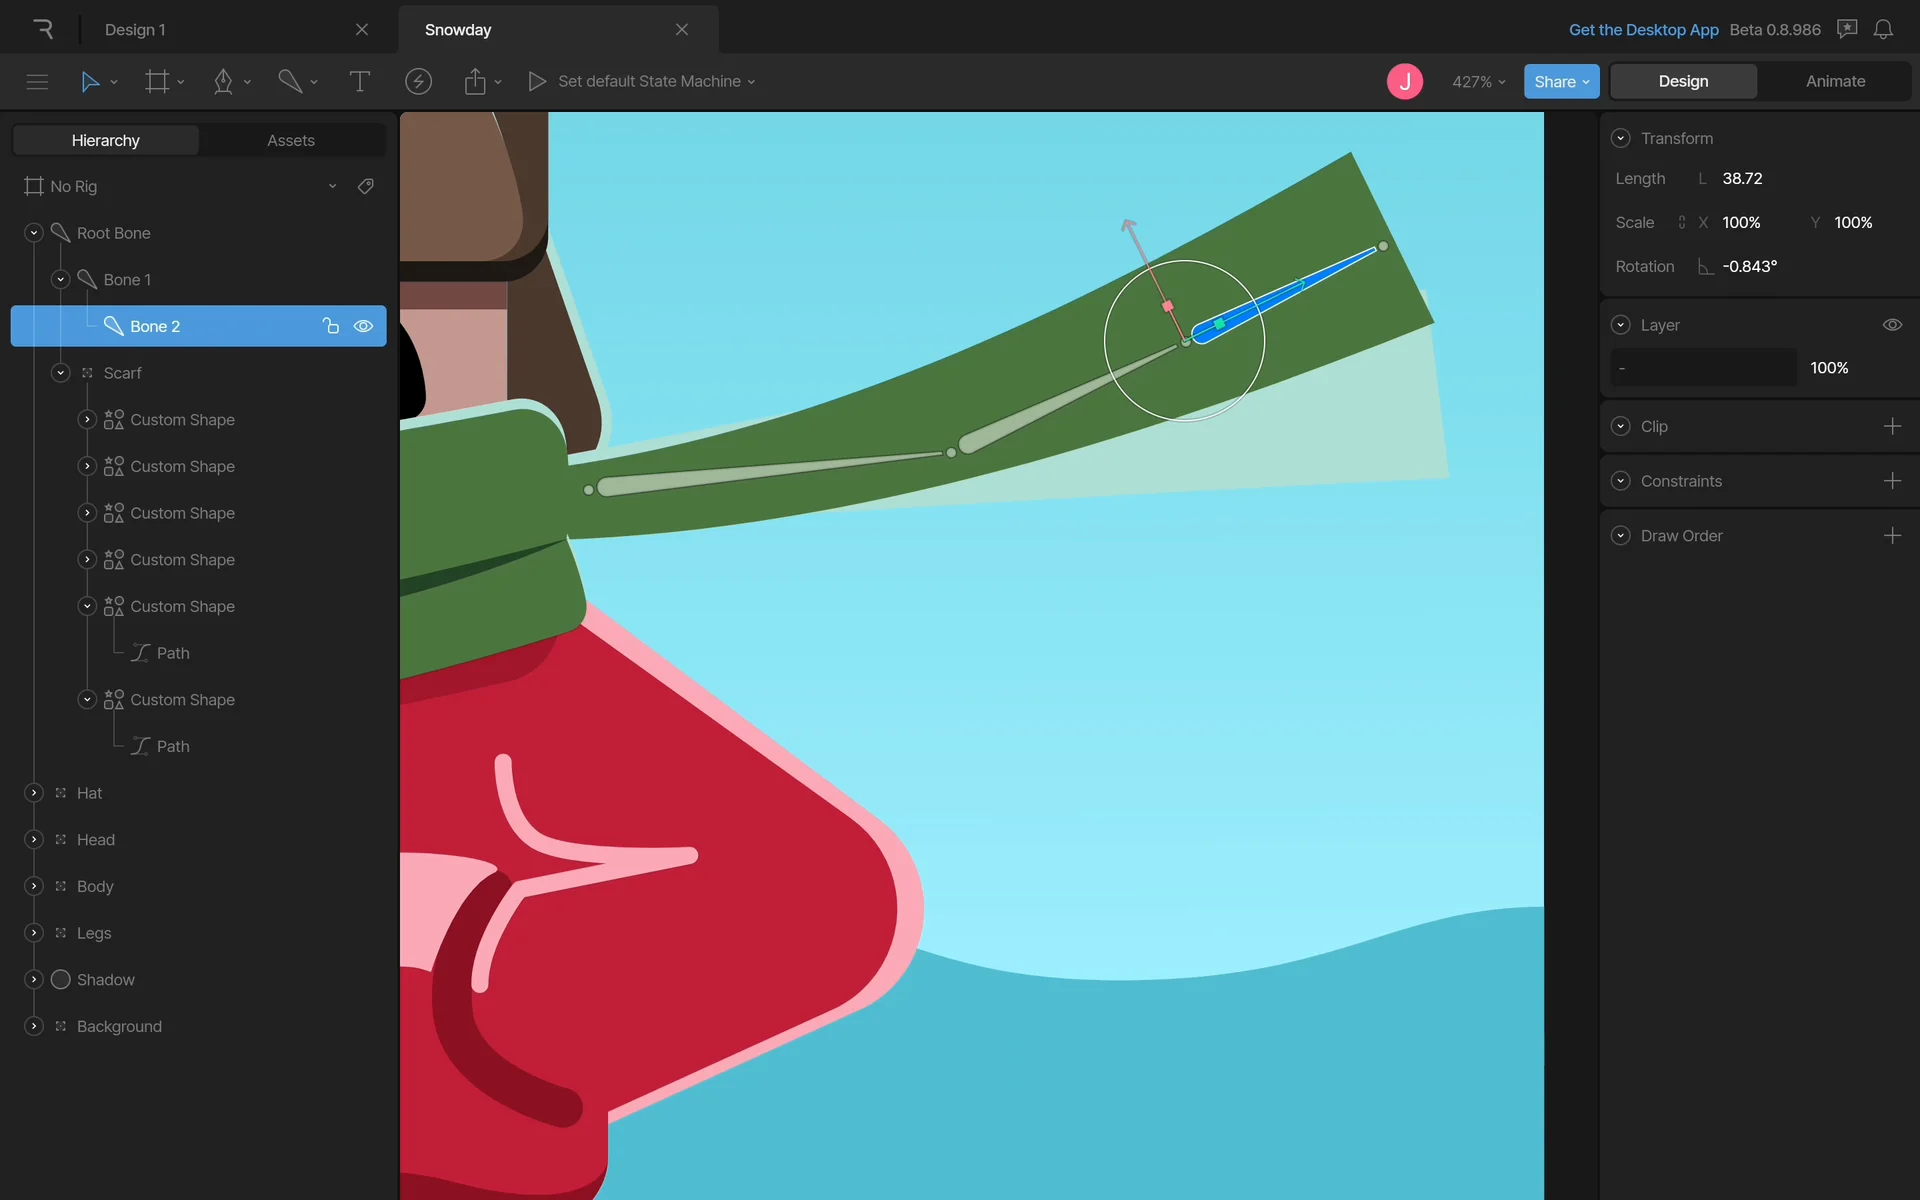Add a new Constraint with plus
This screenshot has width=1920, height=1200.
[x=1892, y=481]
